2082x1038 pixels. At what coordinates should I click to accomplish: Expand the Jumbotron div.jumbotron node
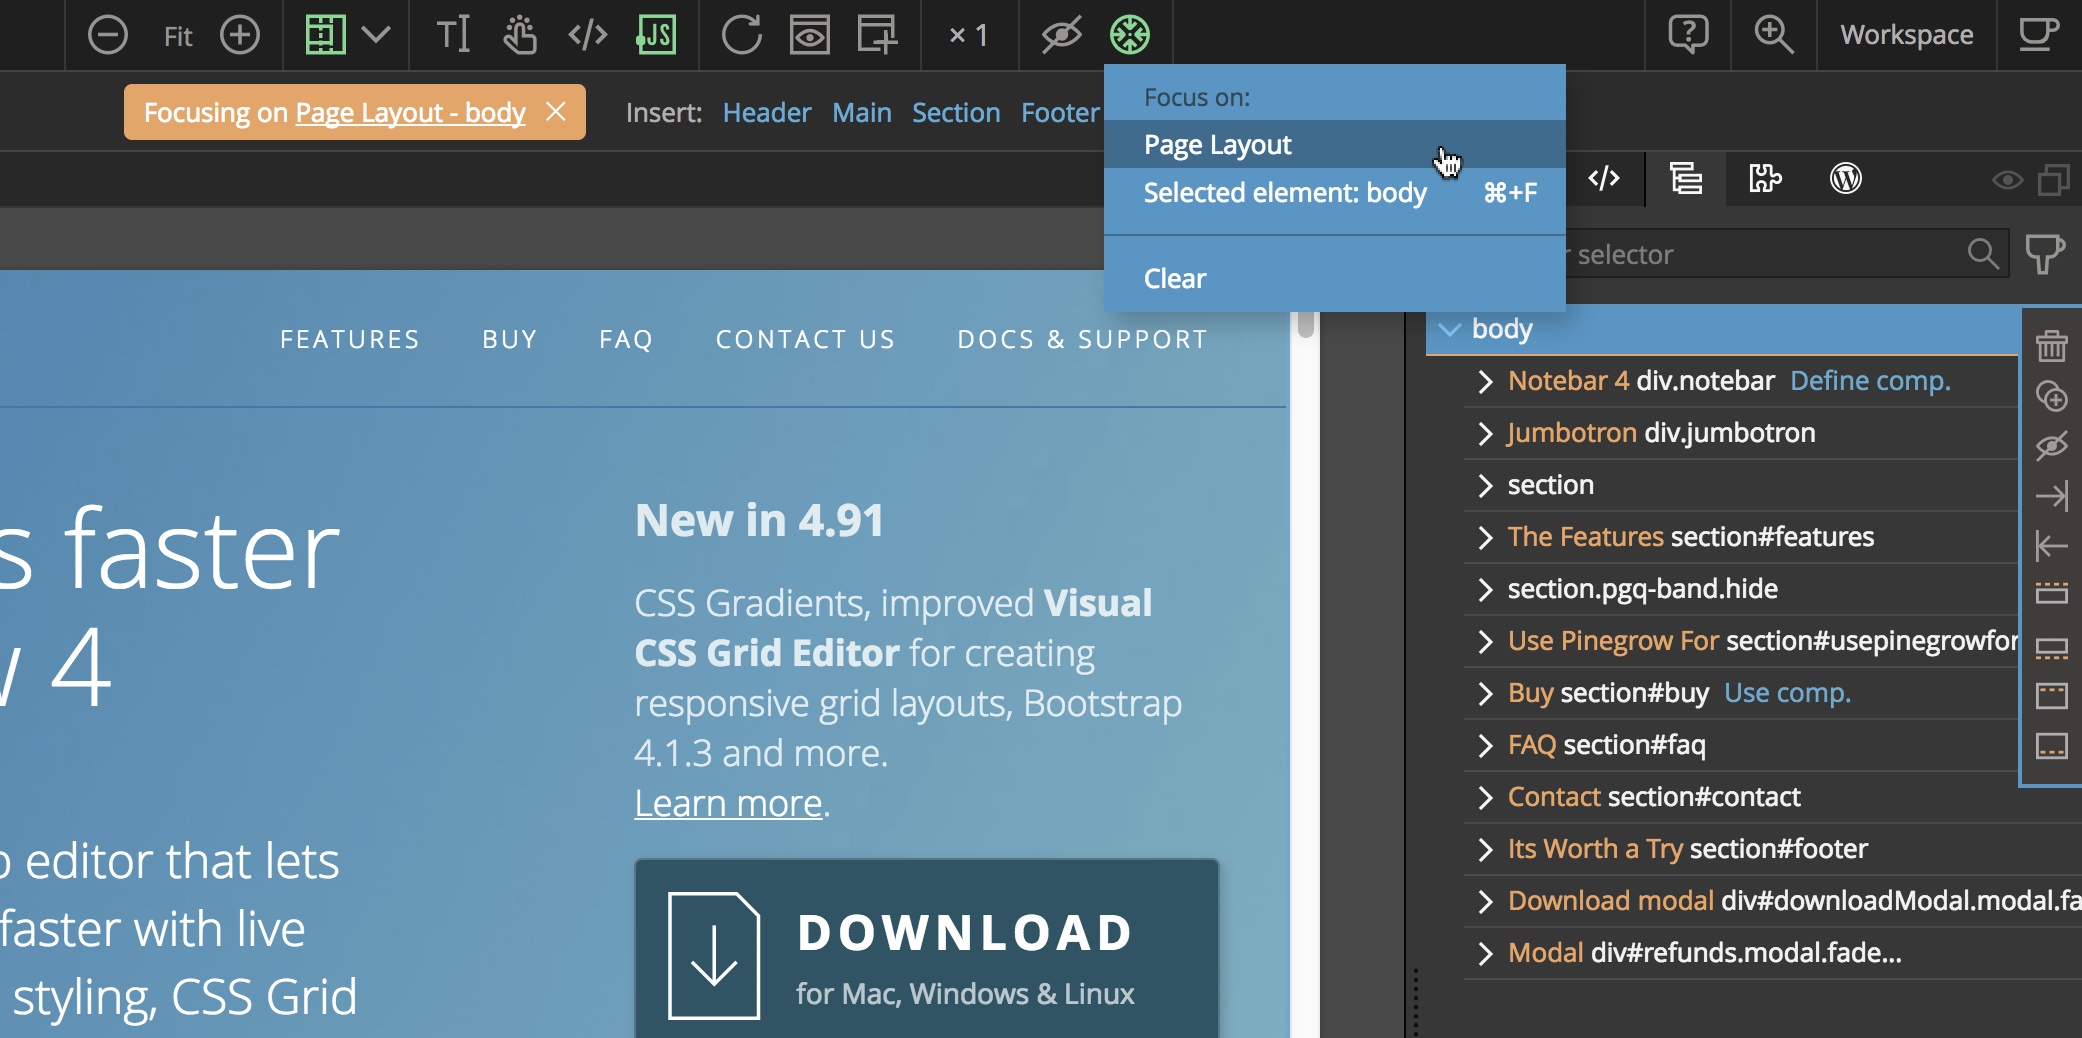pos(1485,433)
